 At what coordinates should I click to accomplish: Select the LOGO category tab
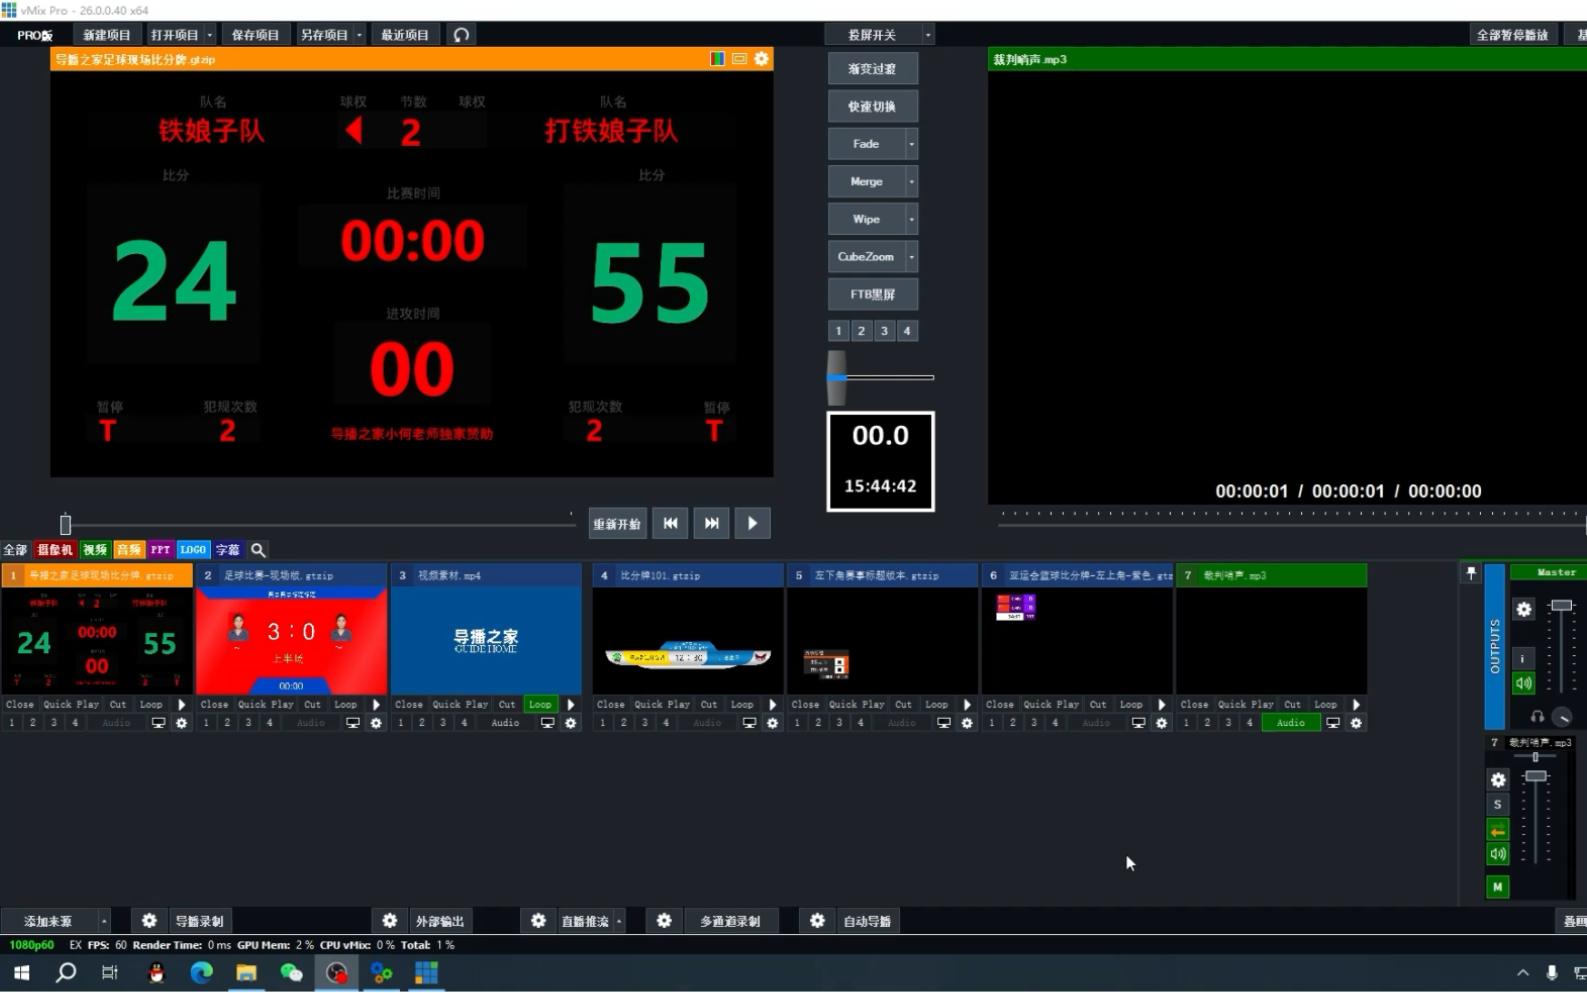[193, 550]
